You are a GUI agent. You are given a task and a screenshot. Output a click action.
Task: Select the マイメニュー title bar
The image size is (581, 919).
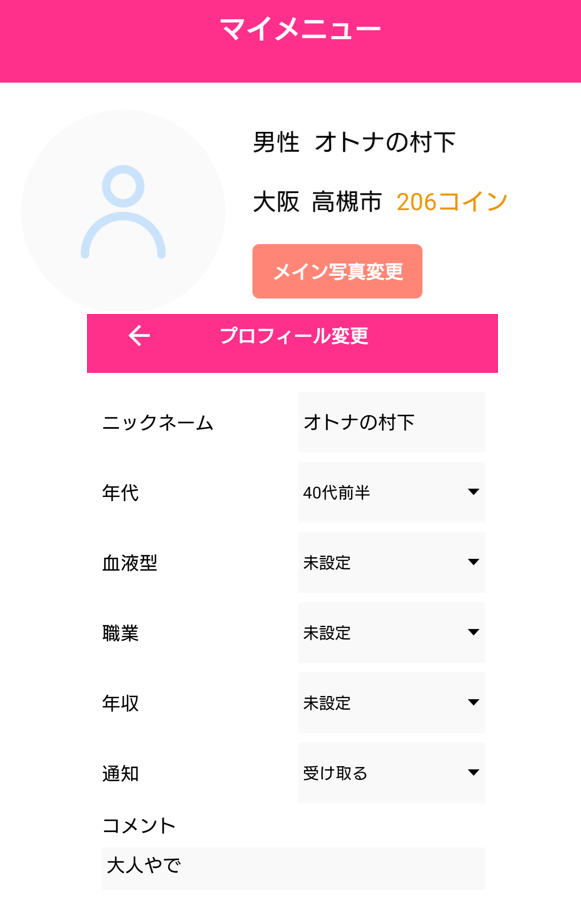pyautogui.click(x=290, y=28)
